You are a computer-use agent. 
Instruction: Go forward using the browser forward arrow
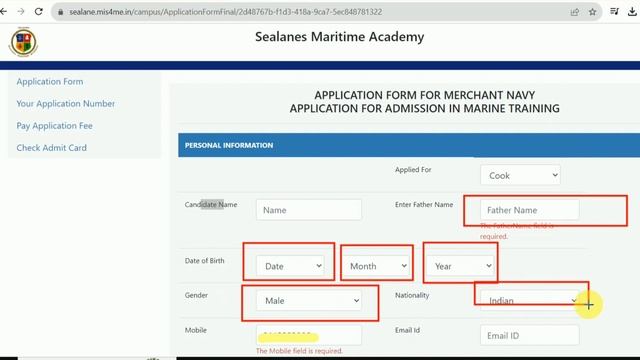coord(21,11)
